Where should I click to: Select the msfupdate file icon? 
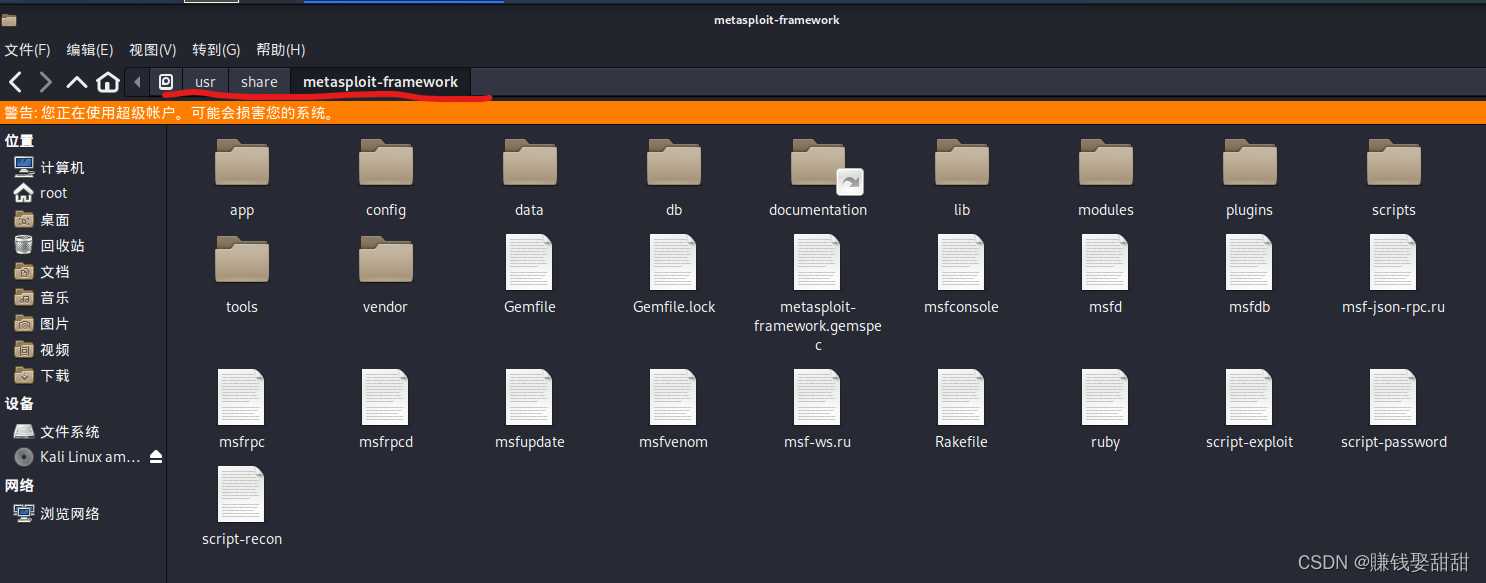529,397
